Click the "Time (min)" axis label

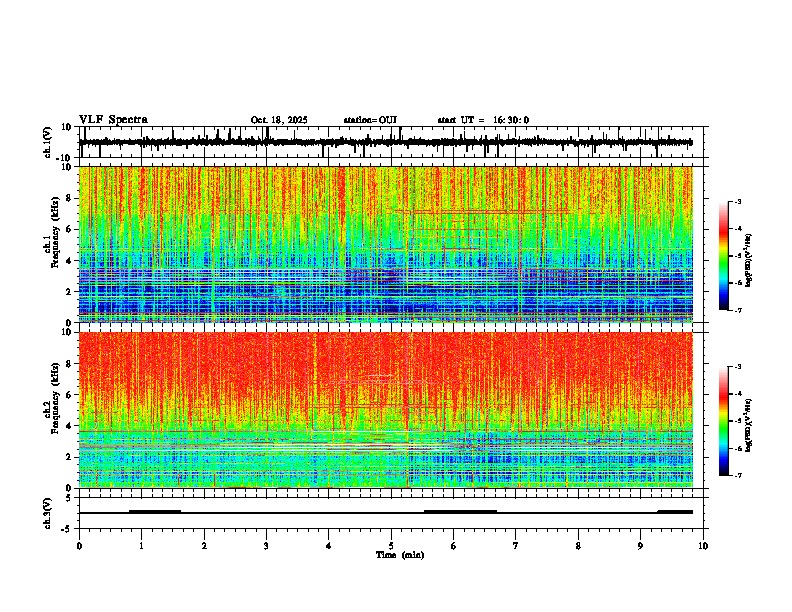pos(400,555)
